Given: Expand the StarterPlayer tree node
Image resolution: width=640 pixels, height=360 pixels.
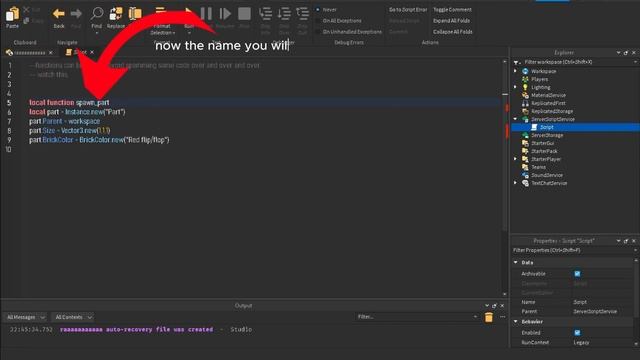Looking at the screenshot, I should [x=516, y=159].
